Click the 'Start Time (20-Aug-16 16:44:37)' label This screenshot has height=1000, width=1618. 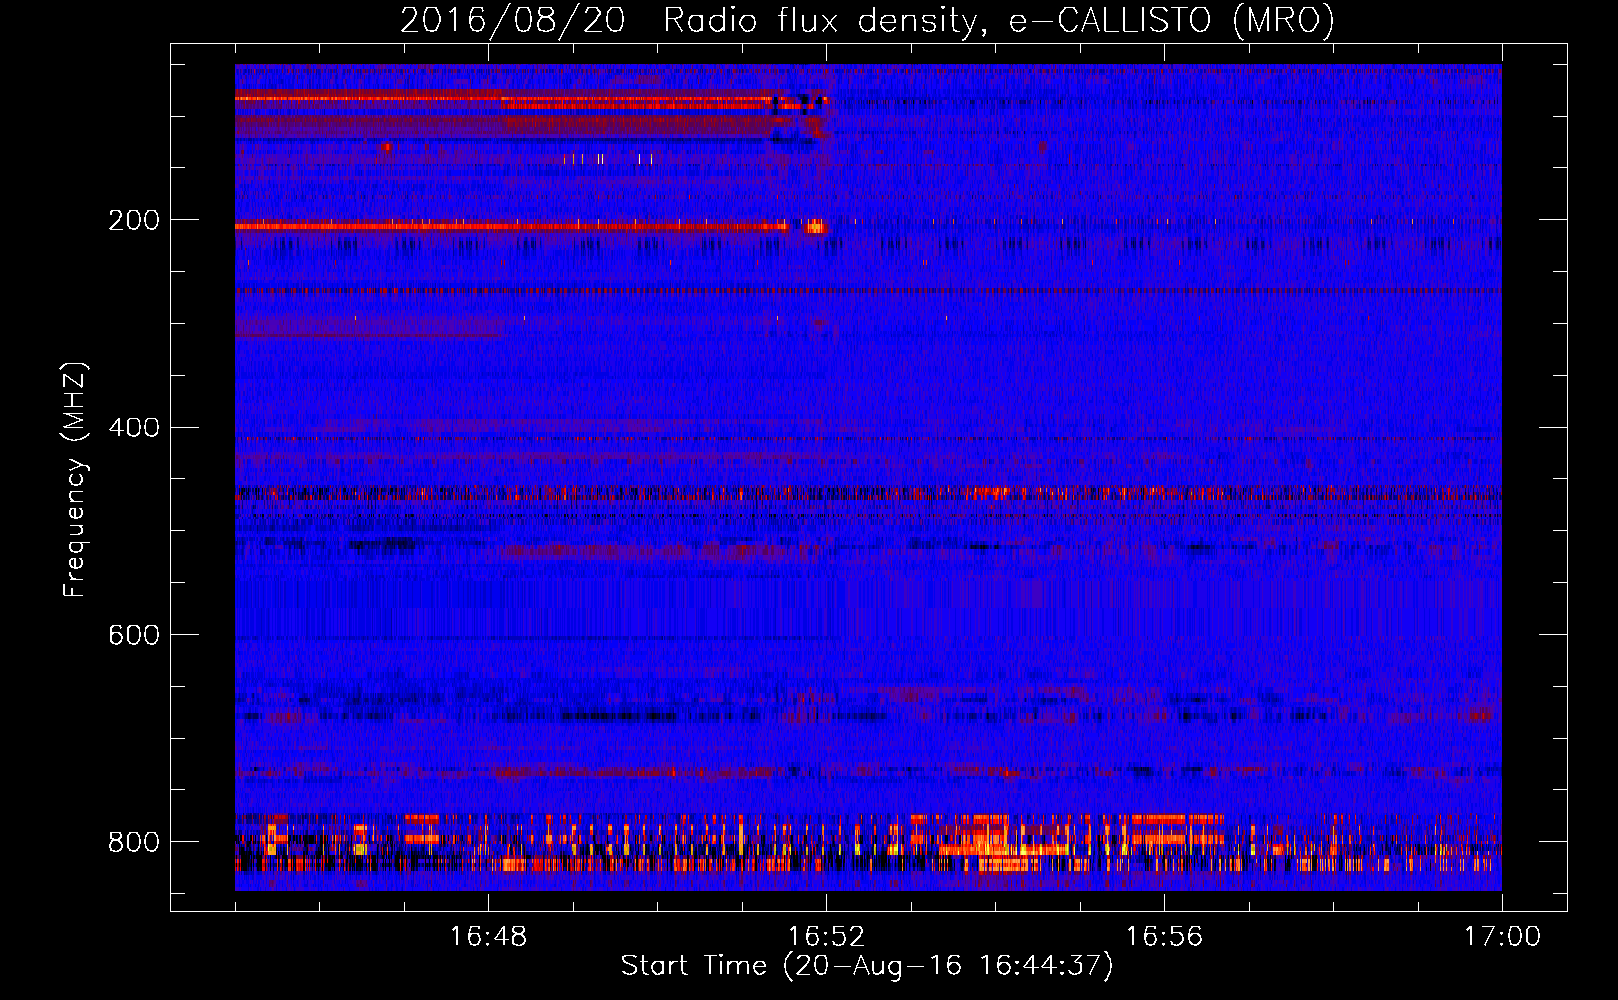point(867,966)
